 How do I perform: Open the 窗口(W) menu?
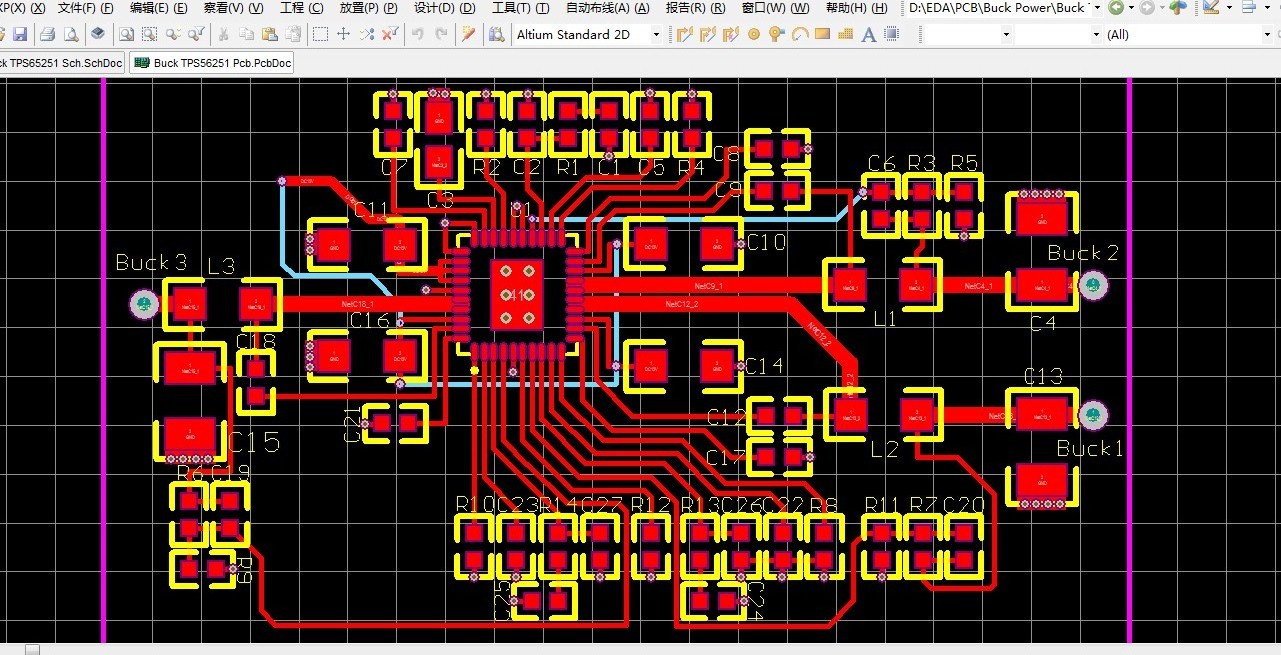coord(775,8)
